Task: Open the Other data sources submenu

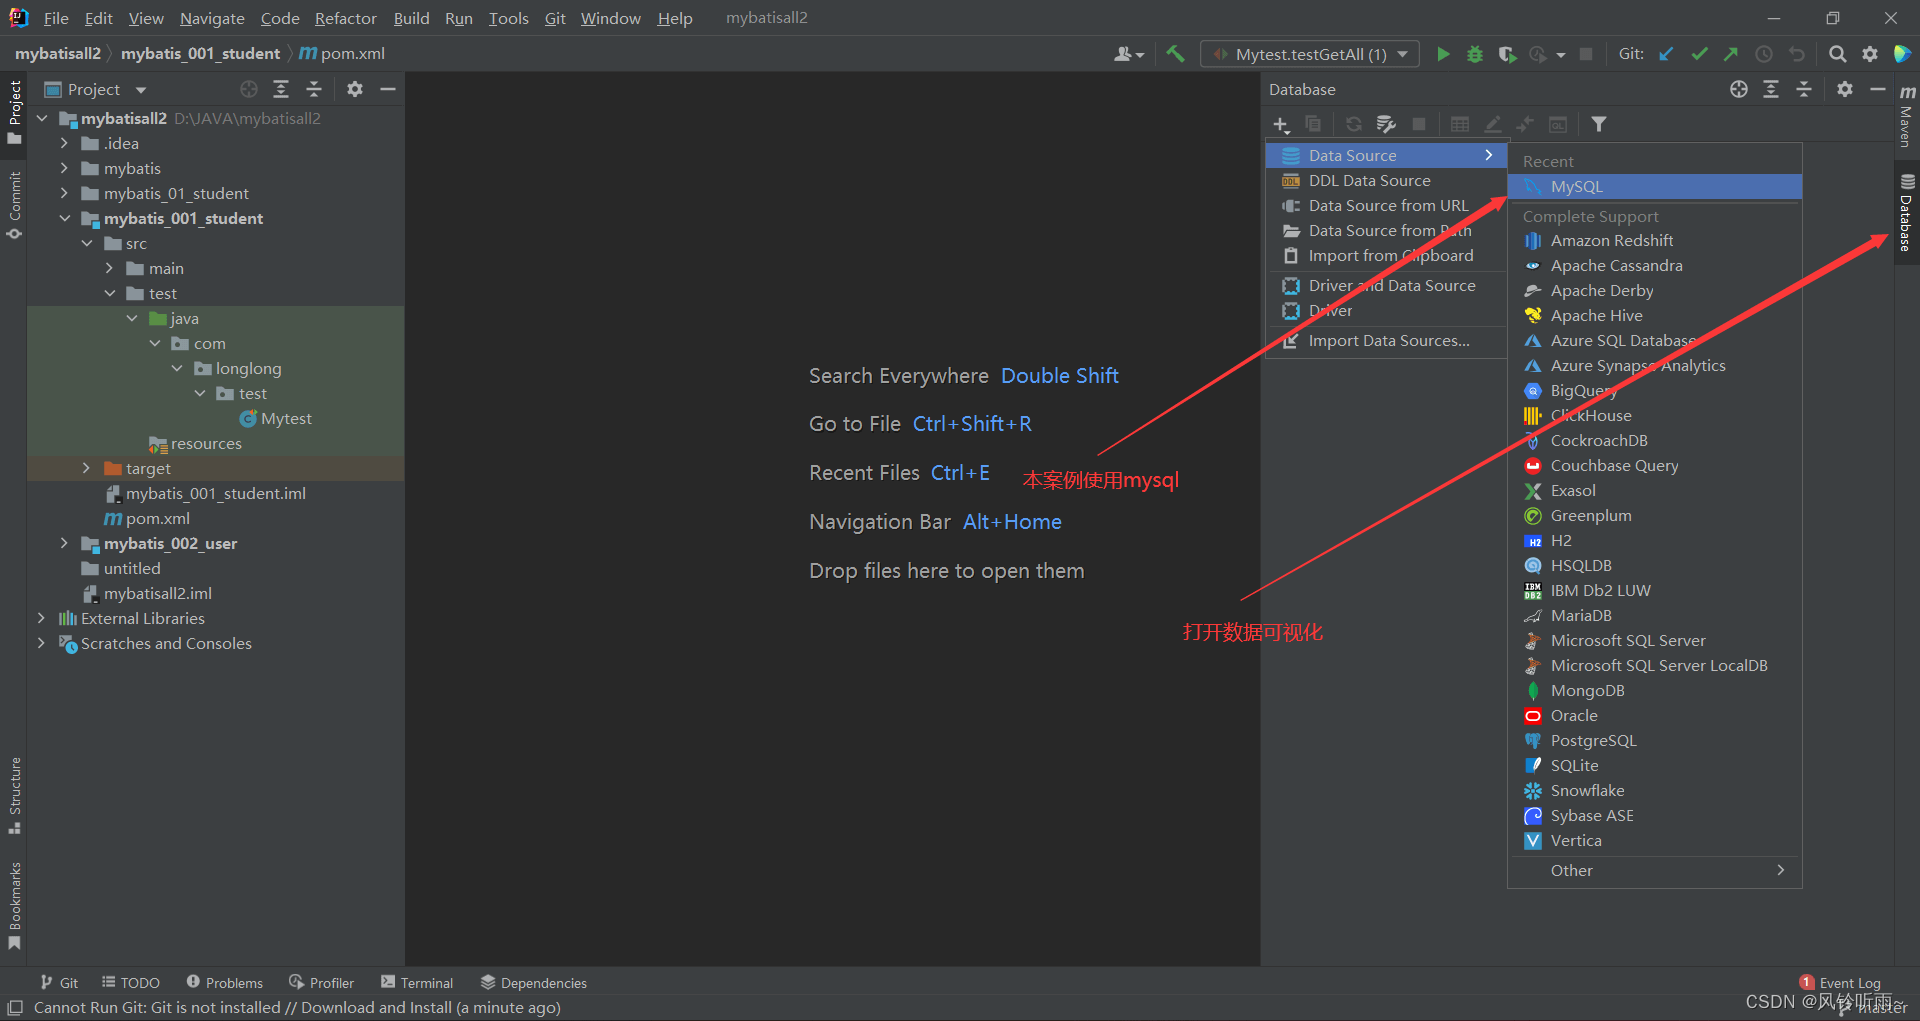Action: (x=1655, y=870)
